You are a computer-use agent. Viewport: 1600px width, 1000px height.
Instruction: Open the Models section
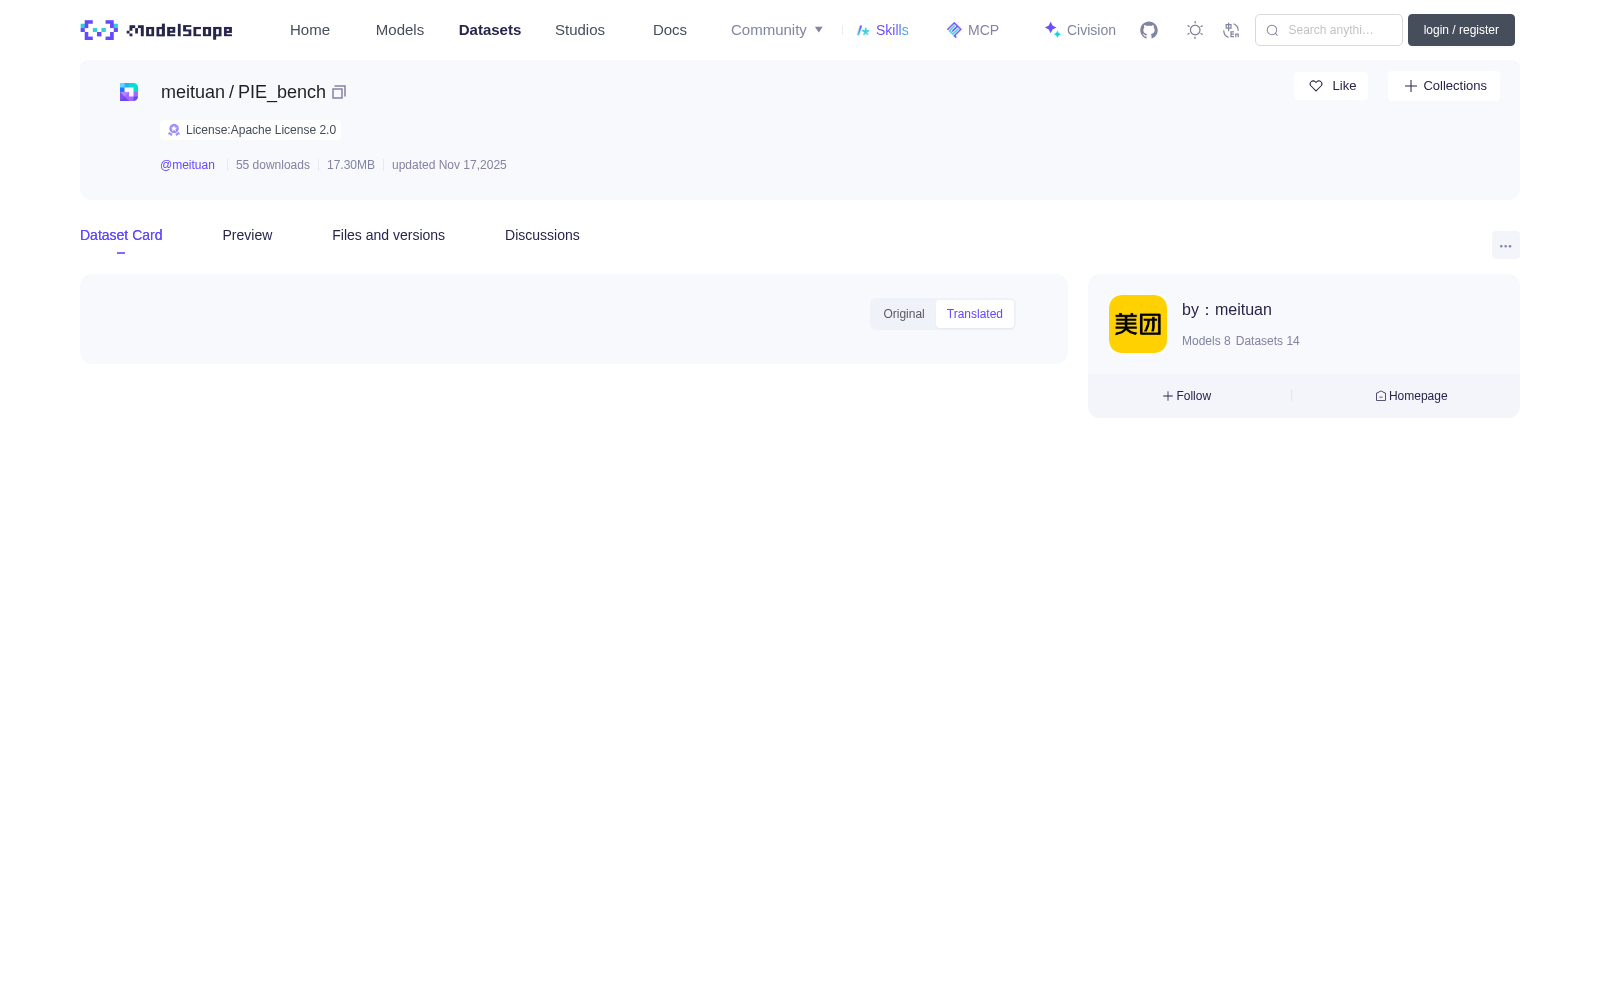click(400, 30)
